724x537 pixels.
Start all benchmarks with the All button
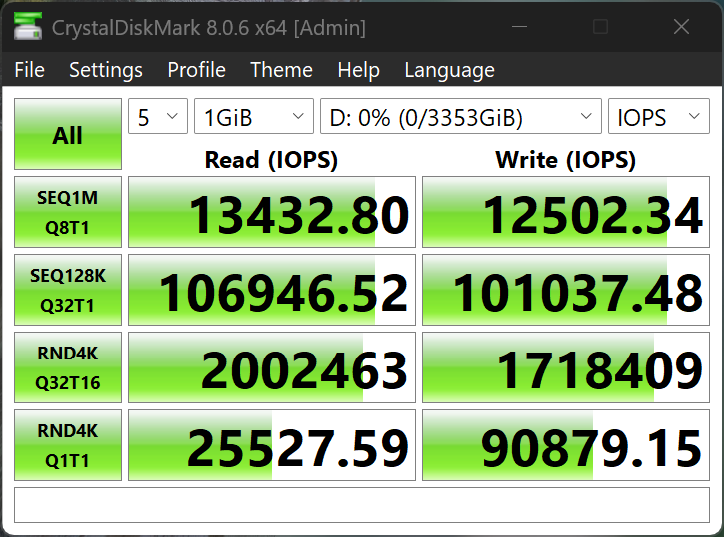point(68,134)
